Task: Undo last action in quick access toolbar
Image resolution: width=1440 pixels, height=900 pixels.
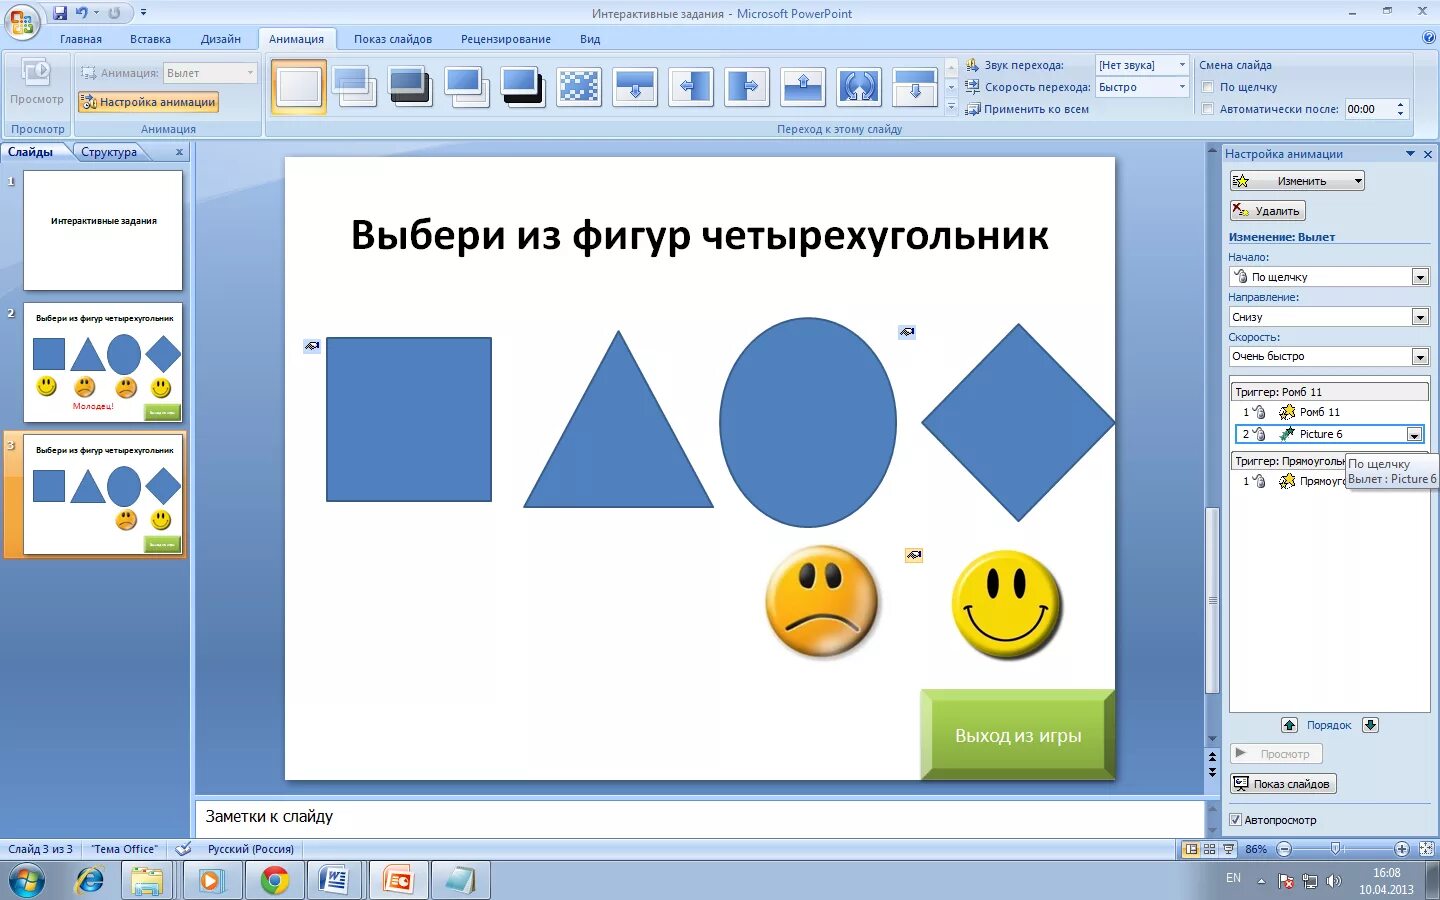Action: point(81,13)
